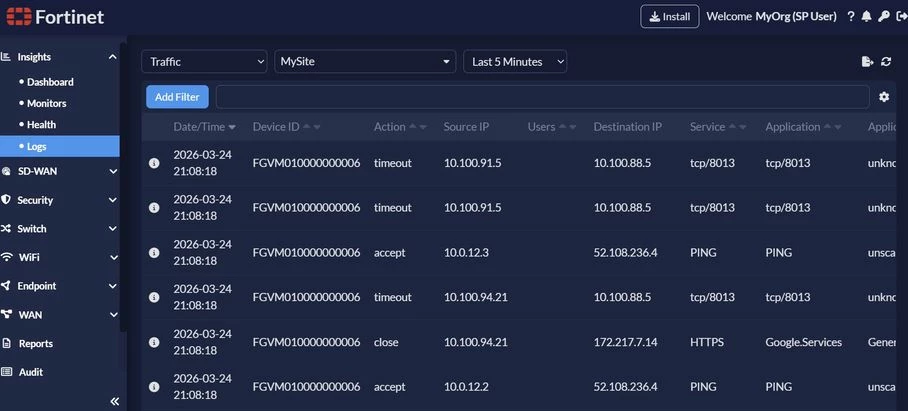This screenshot has width=908, height=411.
Task: Click the WAN network icon
Action: click(6, 314)
